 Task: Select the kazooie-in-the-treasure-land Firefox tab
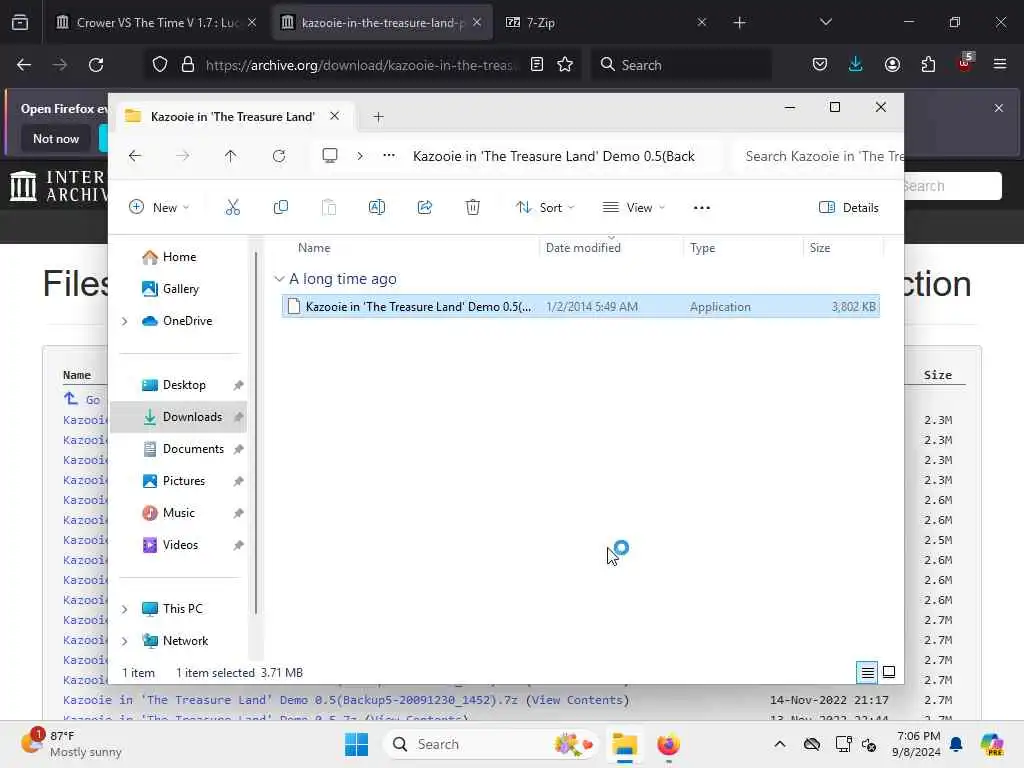click(381, 22)
